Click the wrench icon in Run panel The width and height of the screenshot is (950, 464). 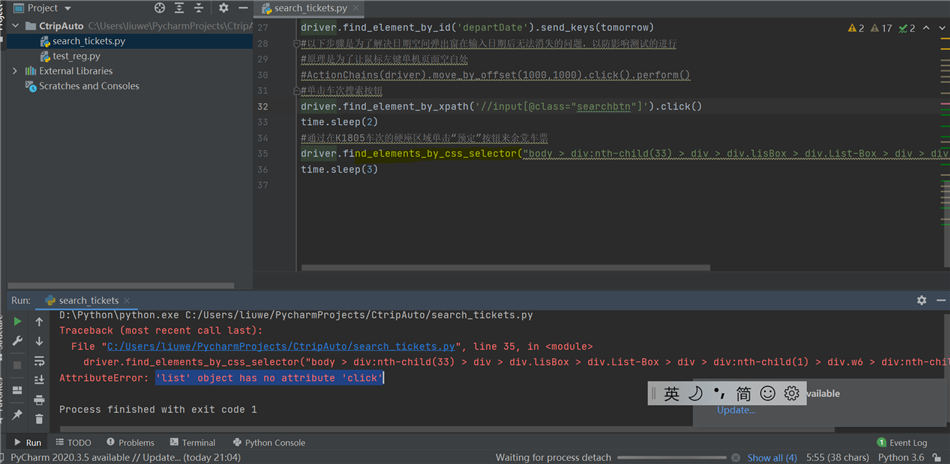pyautogui.click(x=17, y=341)
